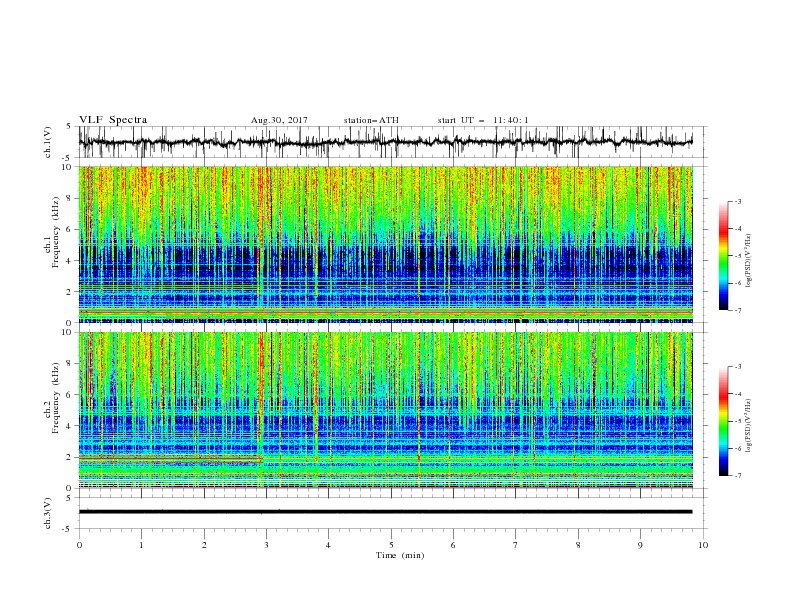Click the time axis tick label "7"
Screen dimensions: 792x612
[x=516, y=545]
